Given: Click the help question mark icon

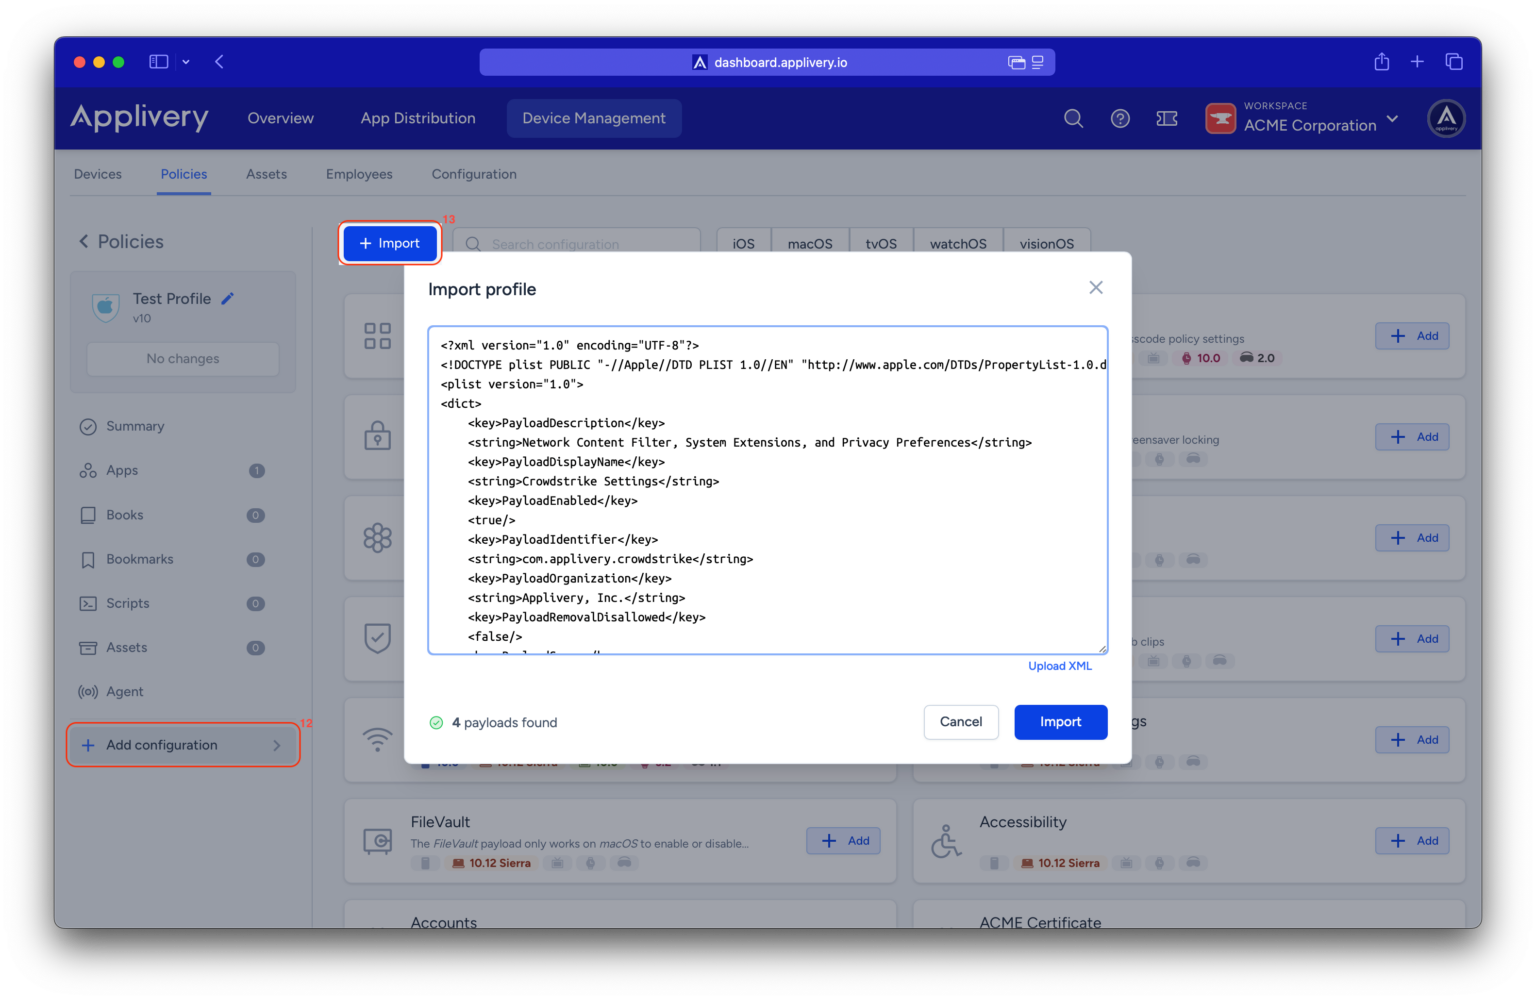Looking at the screenshot, I should (x=1120, y=118).
